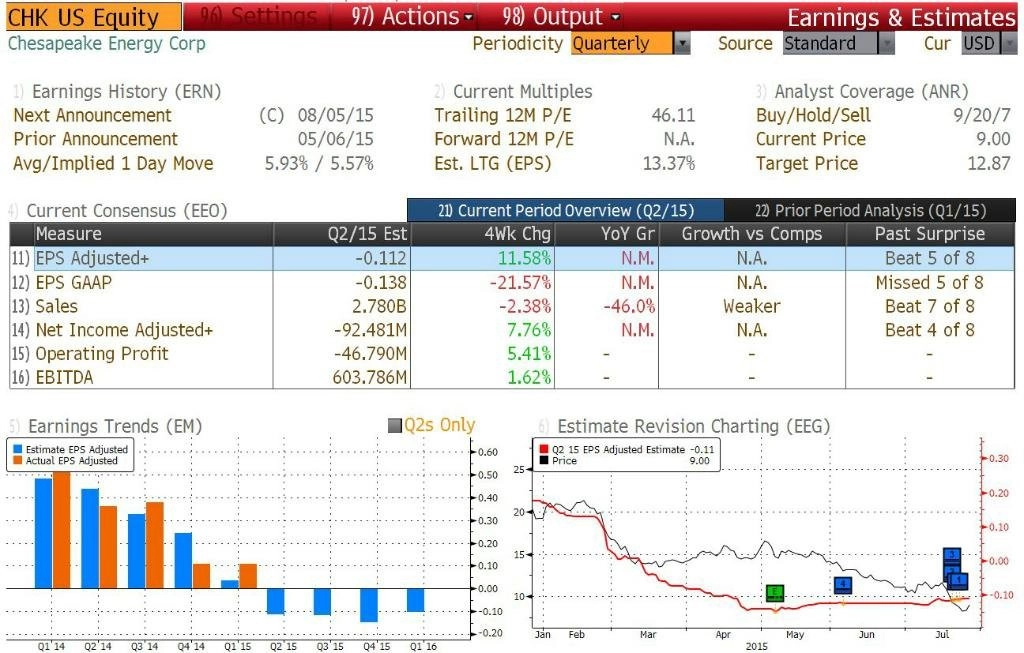Image resolution: width=1024 pixels, height=653 pixels.
Task: Click blue square marker near June
Action: tap(843, 585)
